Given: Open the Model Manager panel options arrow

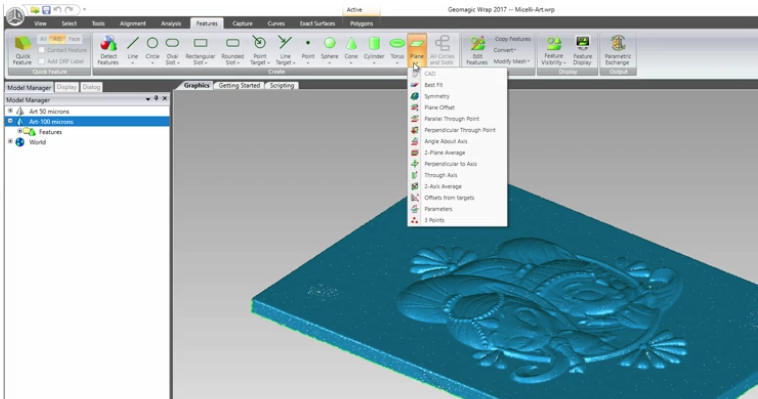Looking at the screenshot, I should pyautogui.click(x=148, y=99).
